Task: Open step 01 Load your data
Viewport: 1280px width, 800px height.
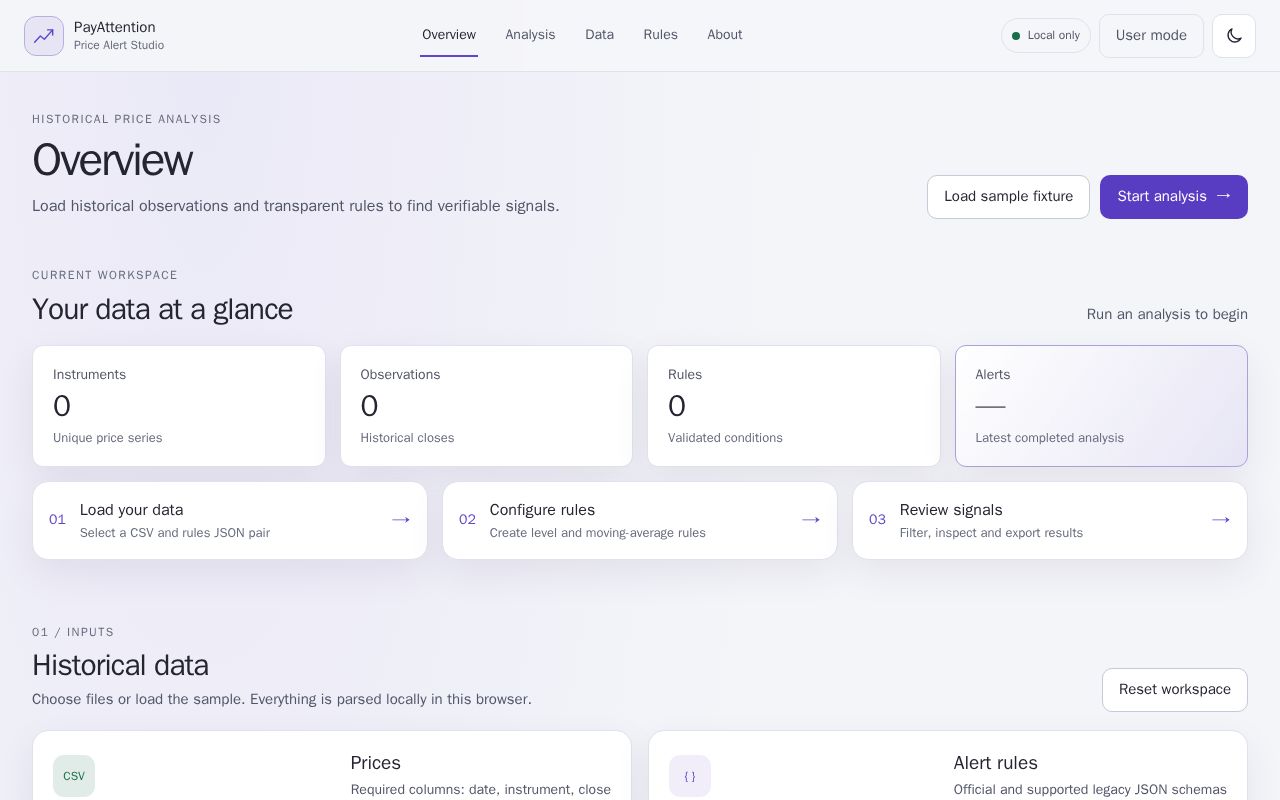Action: click(230, 521)
